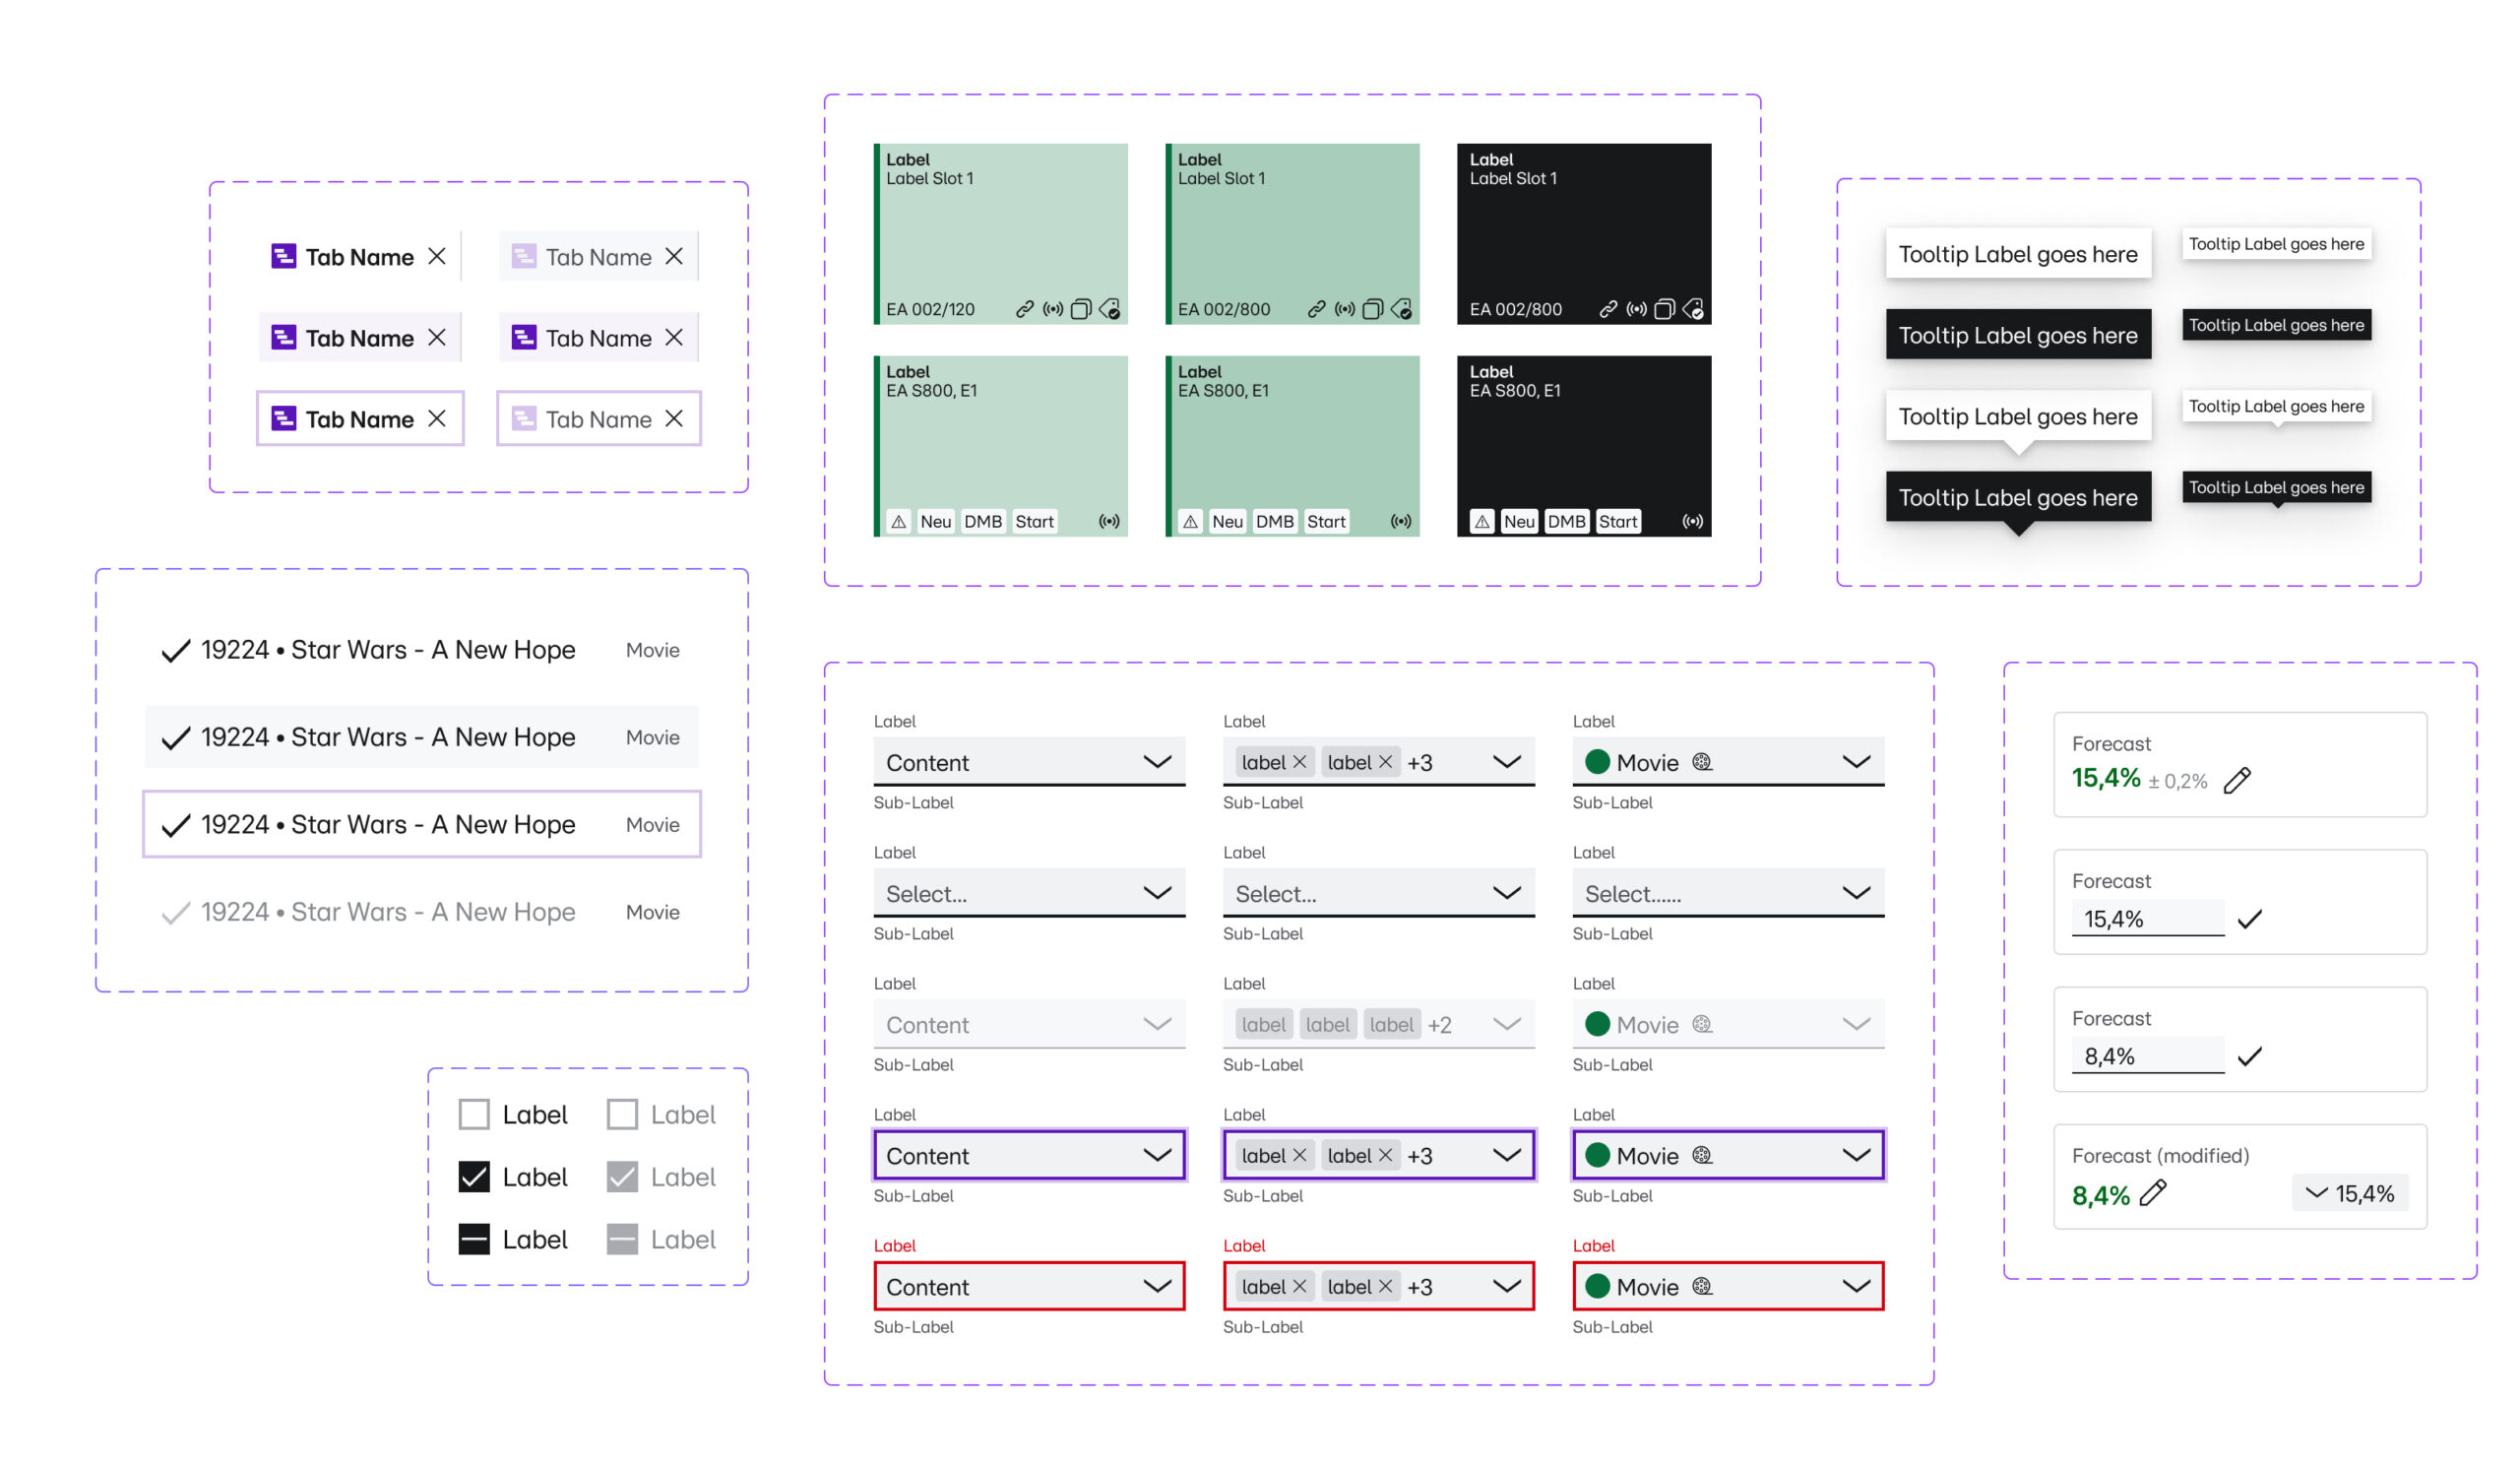Click broadcast icon on black EA 002/800 card

(1636, 309)
